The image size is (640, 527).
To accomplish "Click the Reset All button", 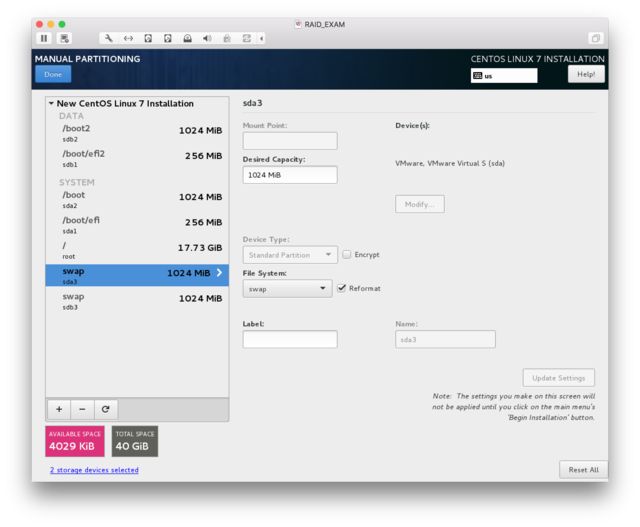I will coord(583,470).
